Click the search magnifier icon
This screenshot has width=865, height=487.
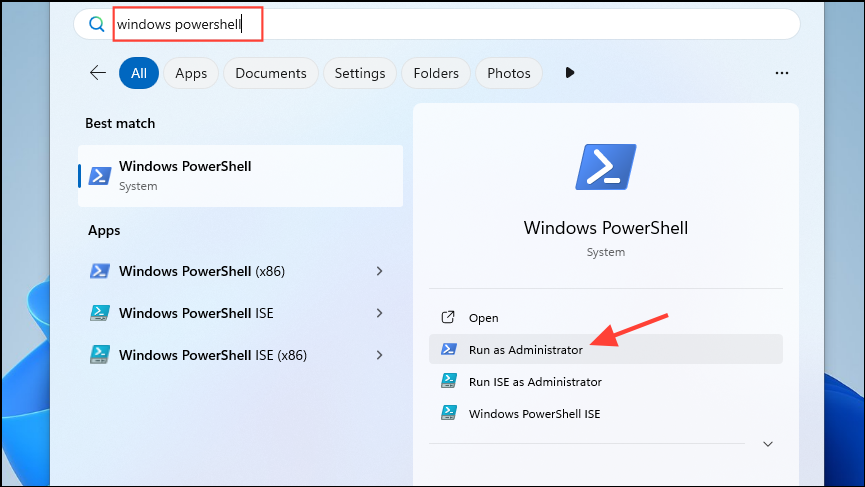pos(97,24)
